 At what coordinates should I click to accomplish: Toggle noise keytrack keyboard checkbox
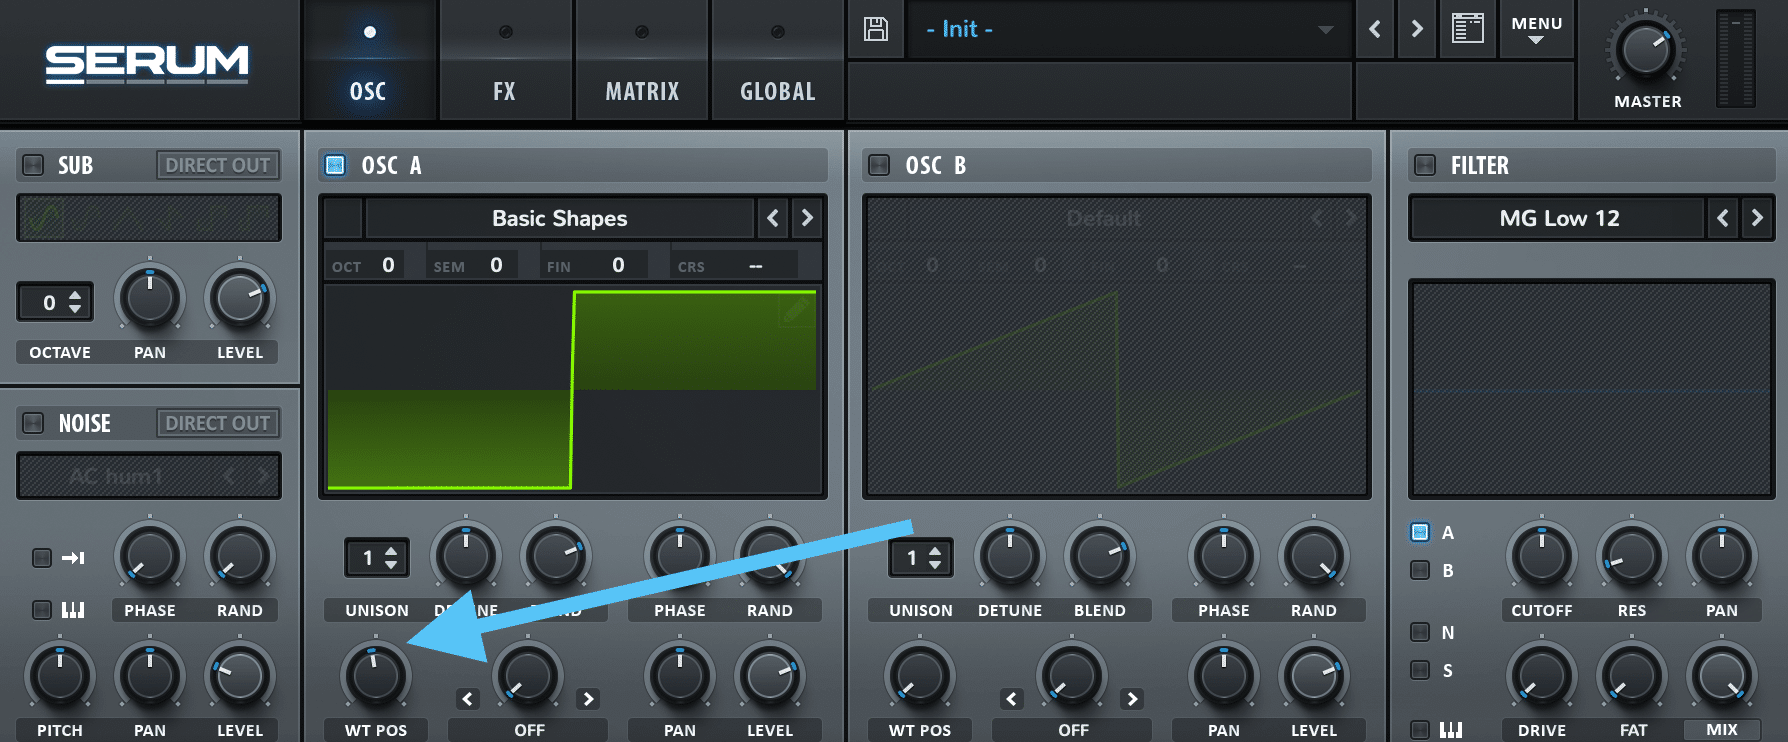click(x=42, y=610)
